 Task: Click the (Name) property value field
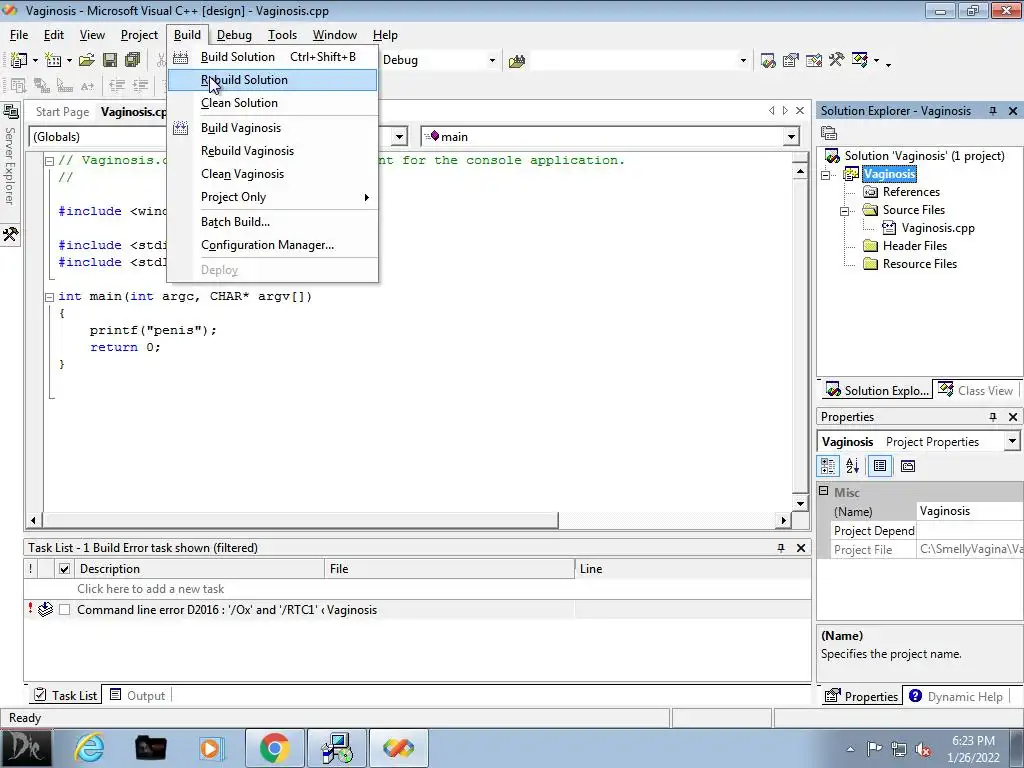(970, 511)
